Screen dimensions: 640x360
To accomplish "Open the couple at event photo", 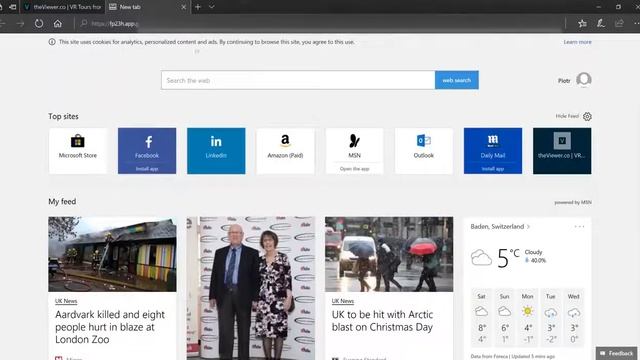I will [251, 288].
